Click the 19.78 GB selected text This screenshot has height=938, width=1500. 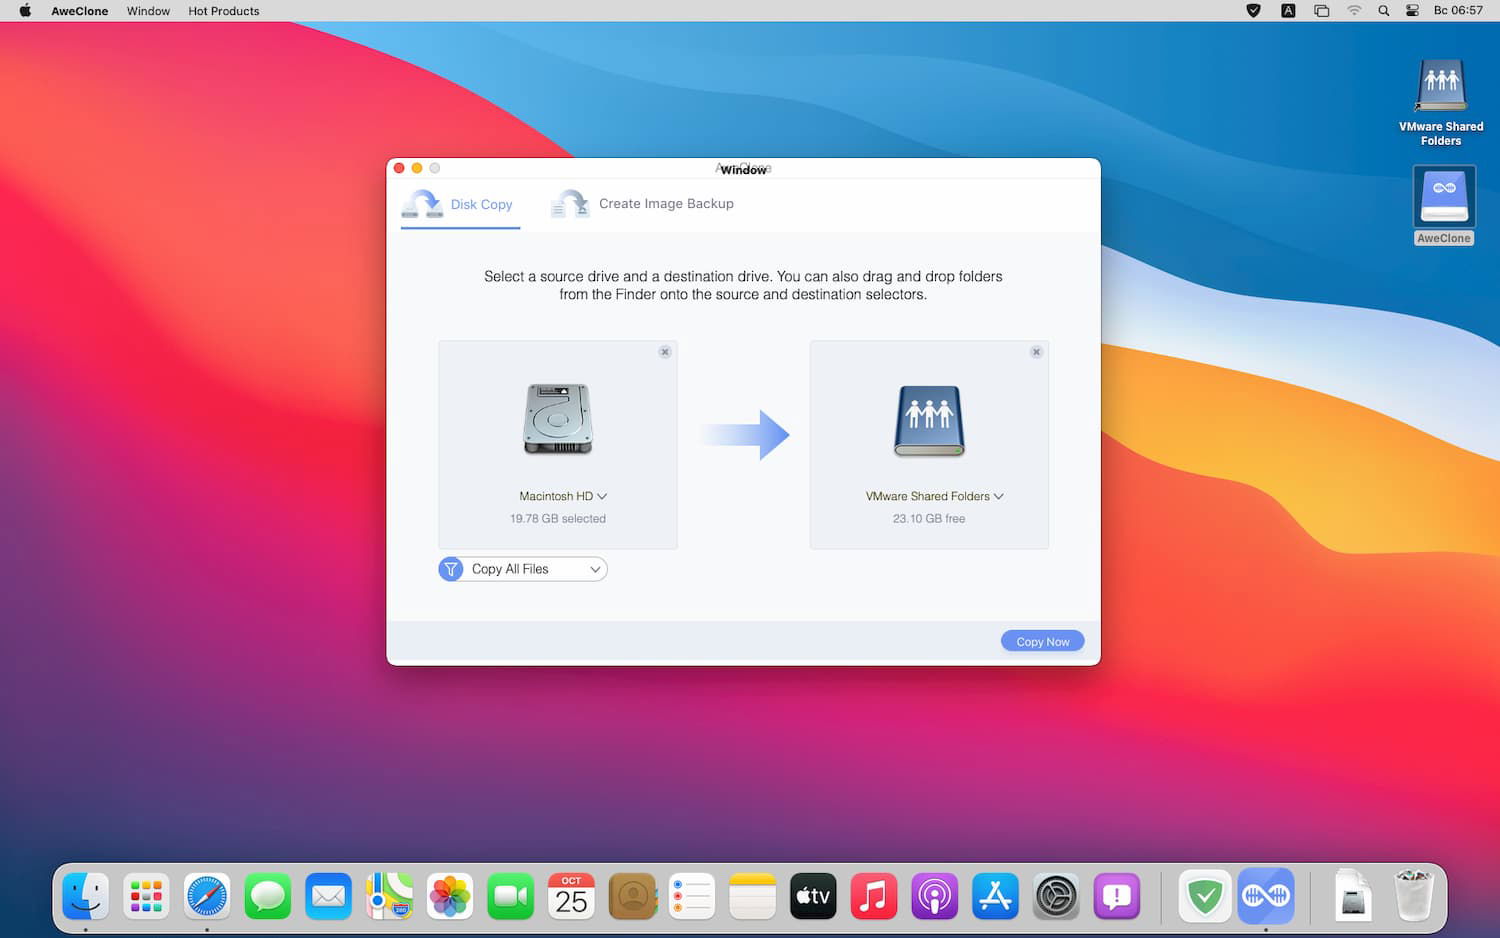(x=558, y=519)
